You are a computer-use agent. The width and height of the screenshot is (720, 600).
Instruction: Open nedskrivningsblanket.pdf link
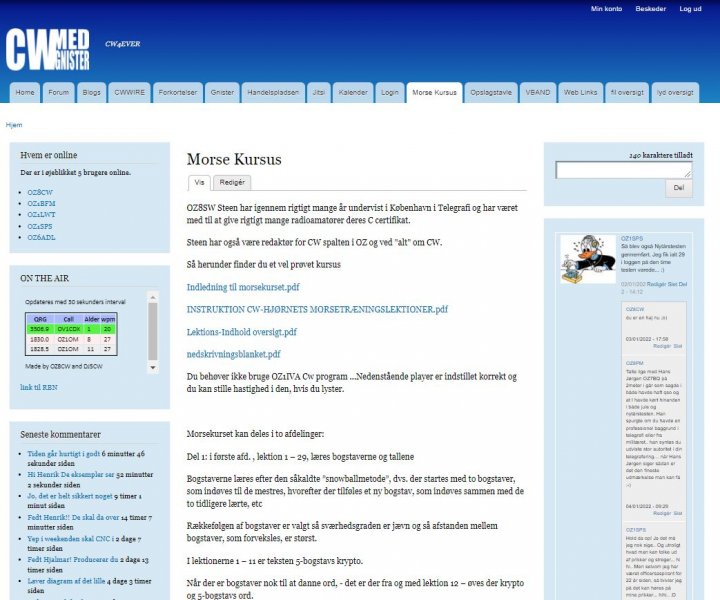pos(233,354)
